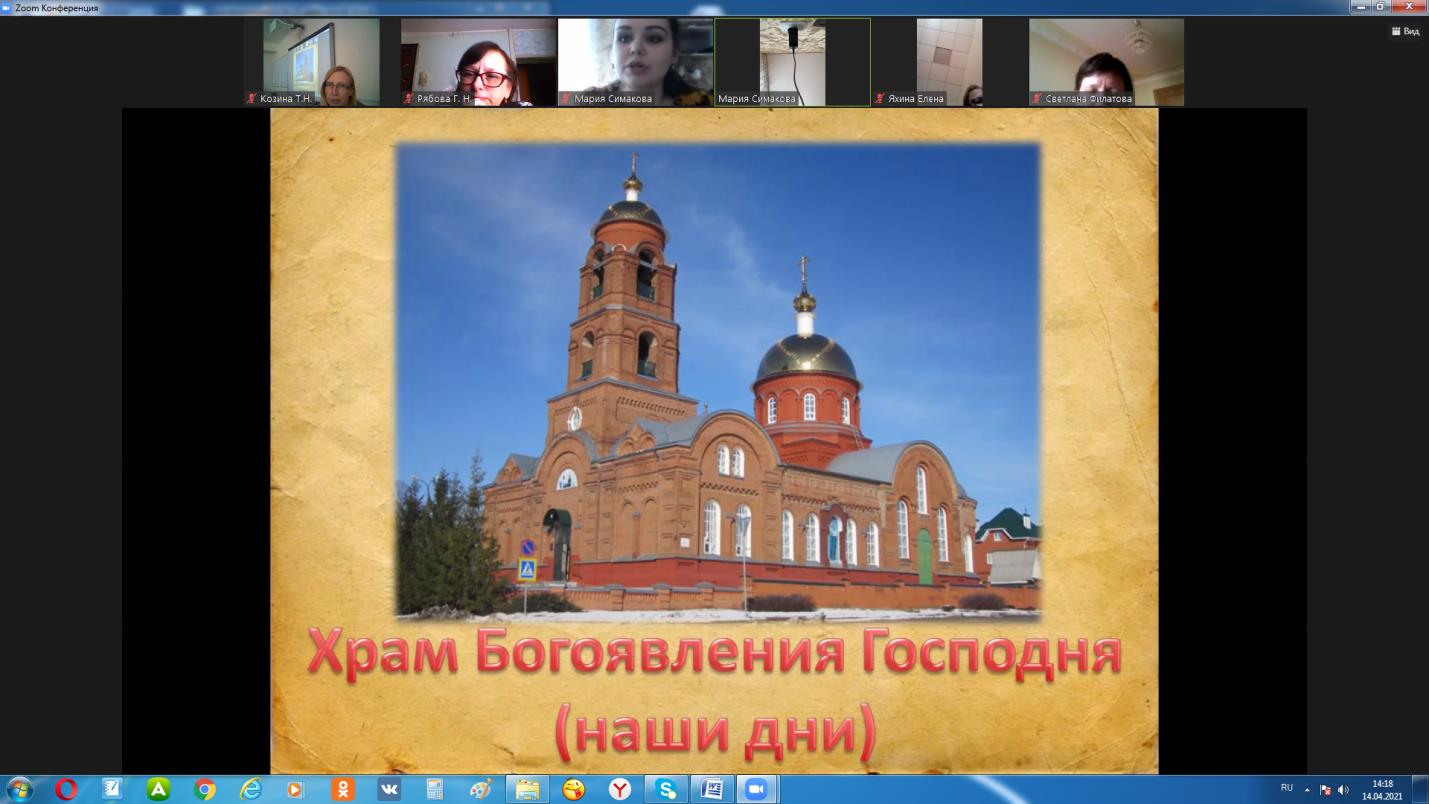This screenshot has height=804, width=1429.
Task: Open Odnoklassniki orange taskbar icon
Action: [342, 789]
